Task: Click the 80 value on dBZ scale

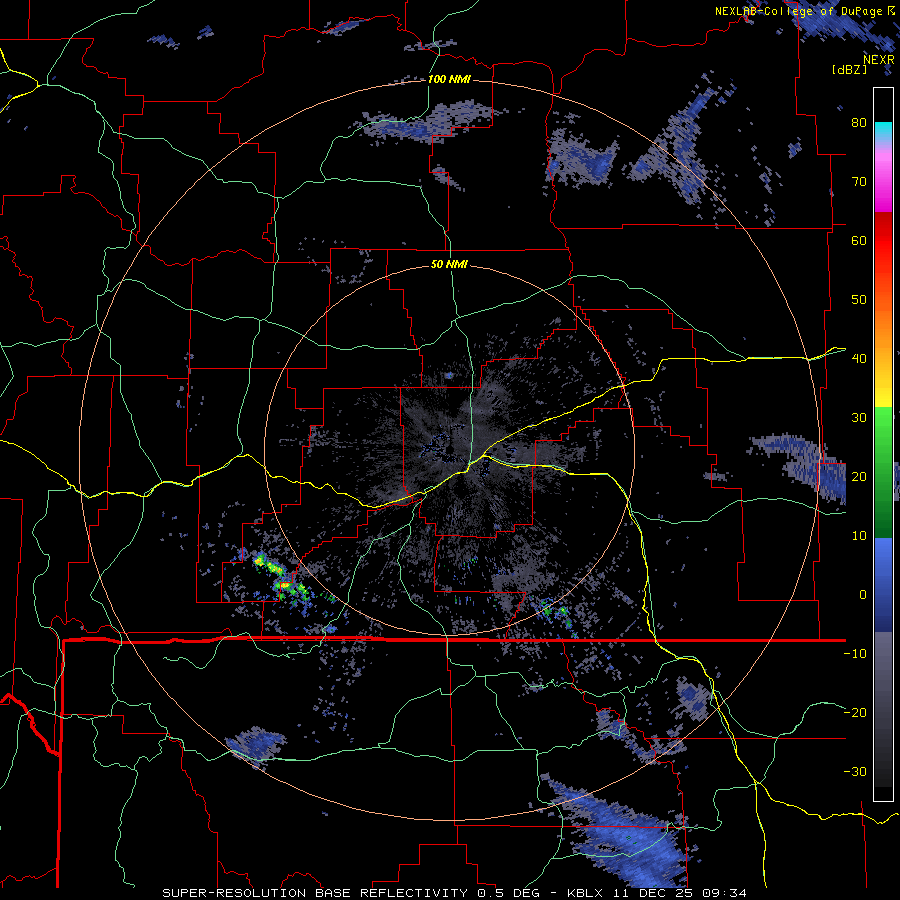Action: click(x=859, y=122)
